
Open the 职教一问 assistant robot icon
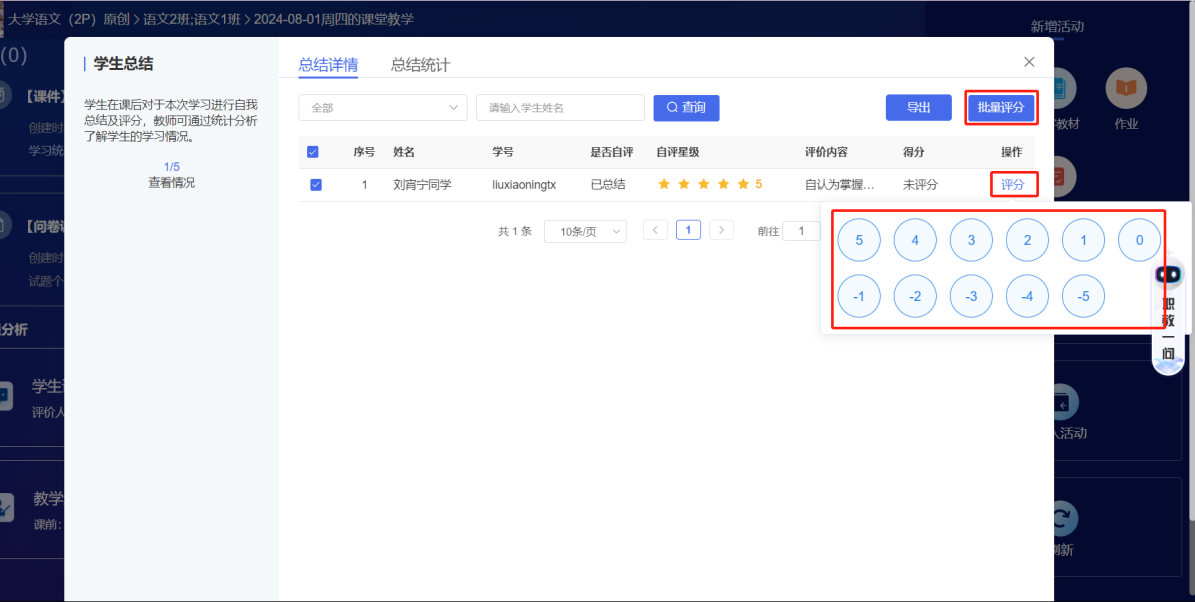tap(1168, 273)
